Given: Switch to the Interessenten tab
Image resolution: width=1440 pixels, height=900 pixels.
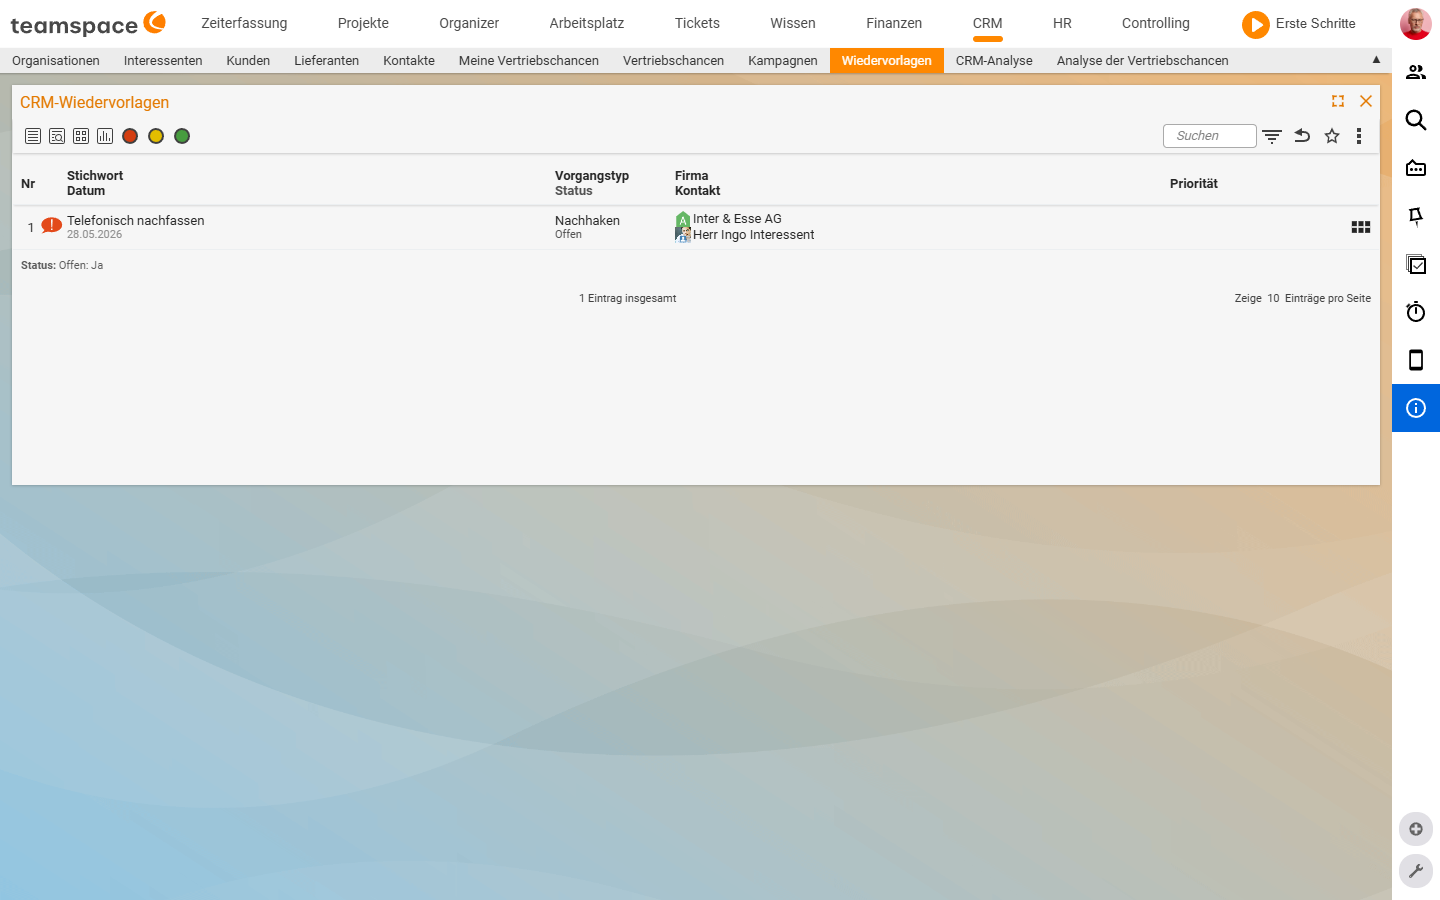Looking at the screenshot, I should 163,60.
